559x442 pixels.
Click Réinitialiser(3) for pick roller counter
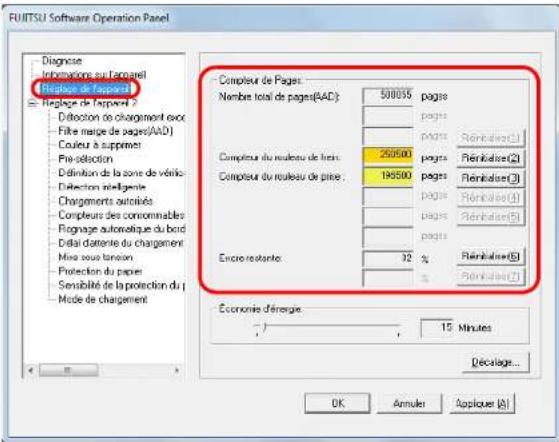pyautogui.click(x=491, y=178)
